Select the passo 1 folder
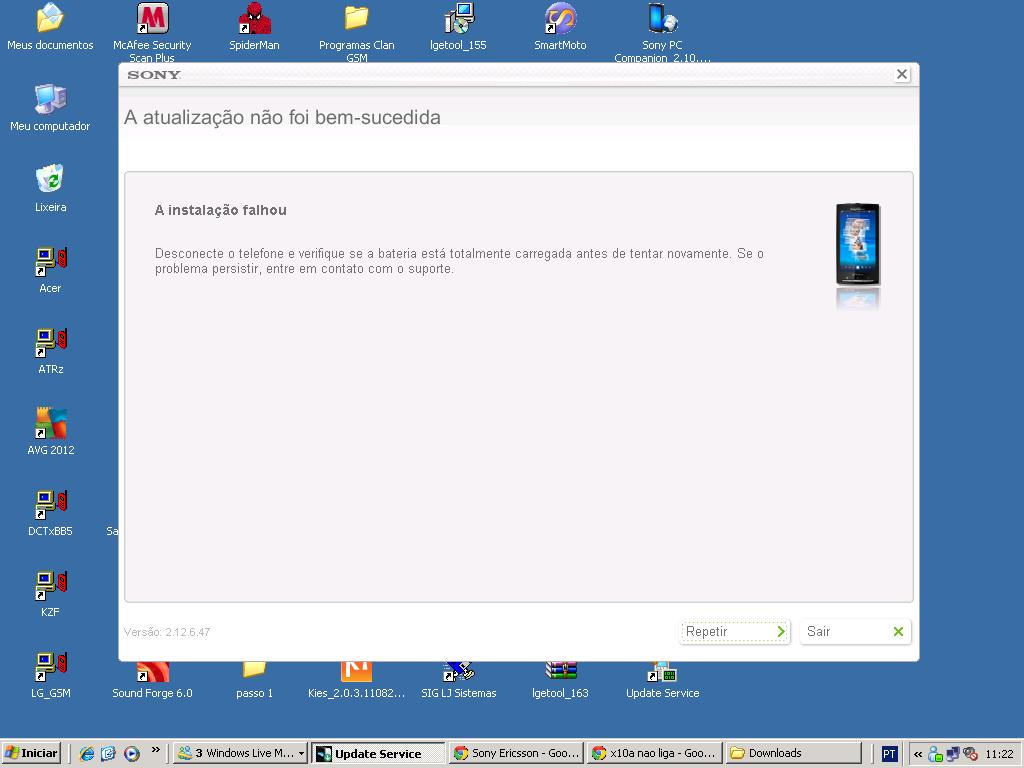This screenshot has height=768, width=1024. pos(254,680)
